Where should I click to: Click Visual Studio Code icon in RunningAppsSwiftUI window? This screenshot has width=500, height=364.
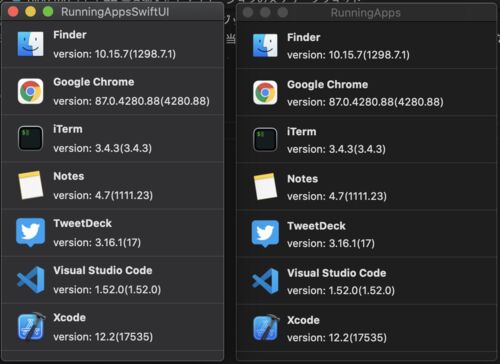tap(31, 280)
